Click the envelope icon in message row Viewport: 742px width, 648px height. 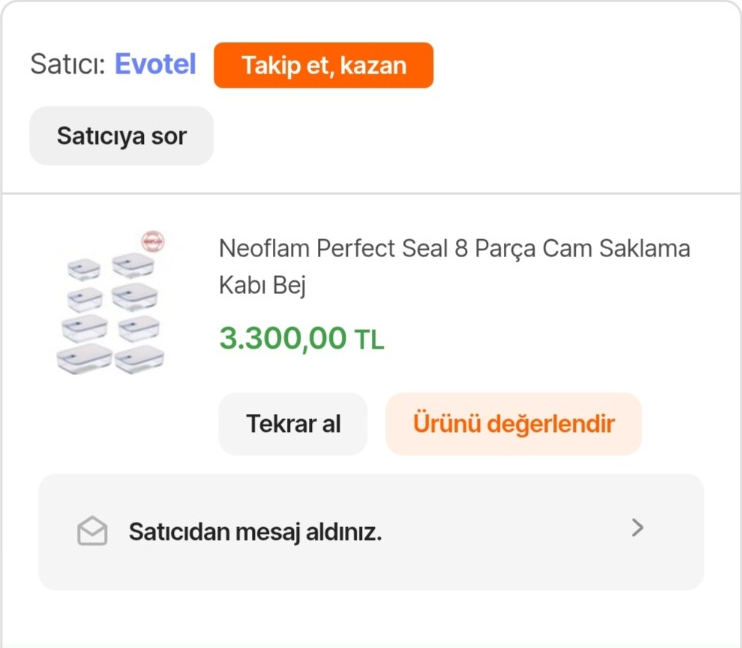[x=92, y=531]
